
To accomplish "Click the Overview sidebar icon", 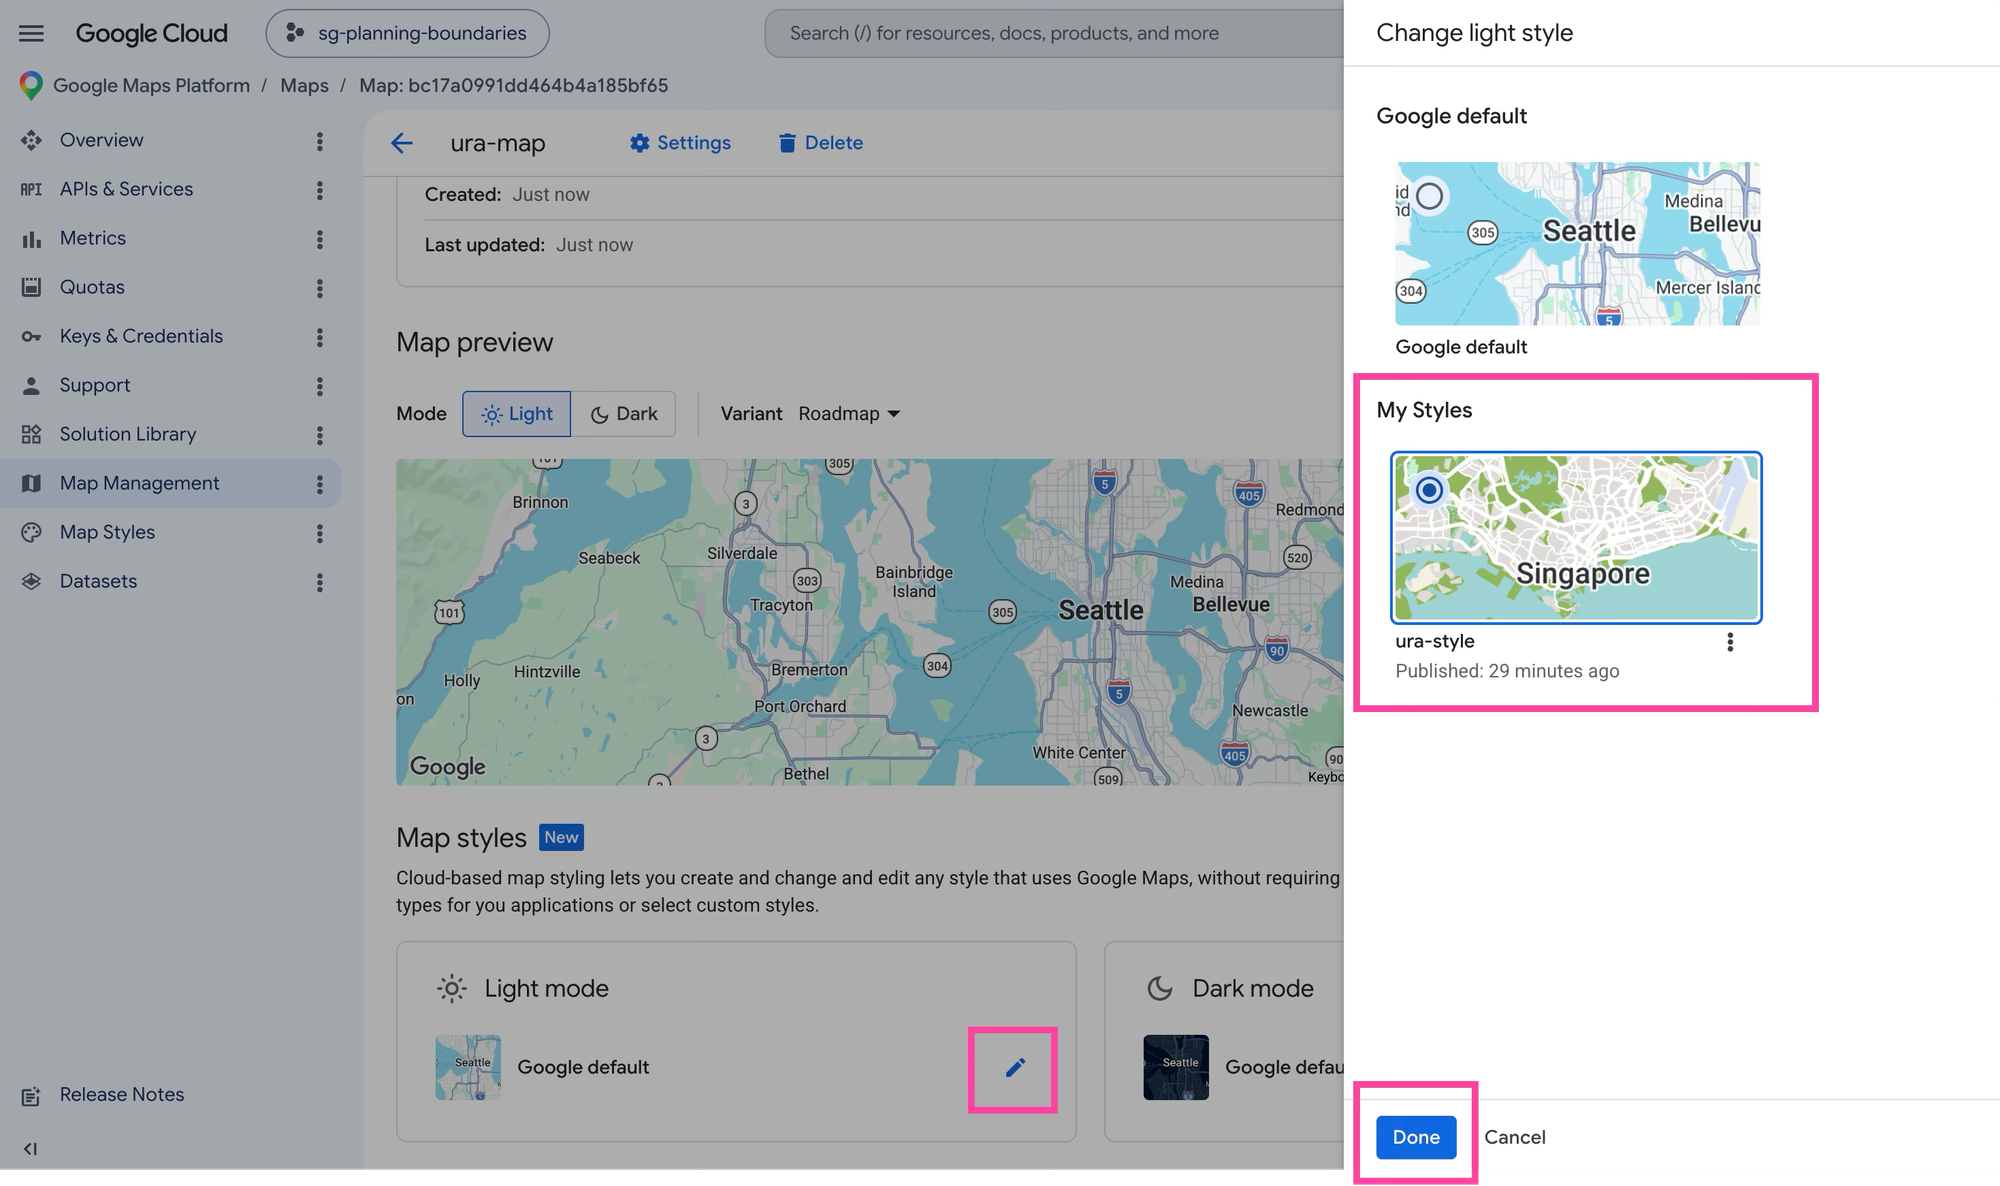I will pyautogui.click(x=31, y=140).
